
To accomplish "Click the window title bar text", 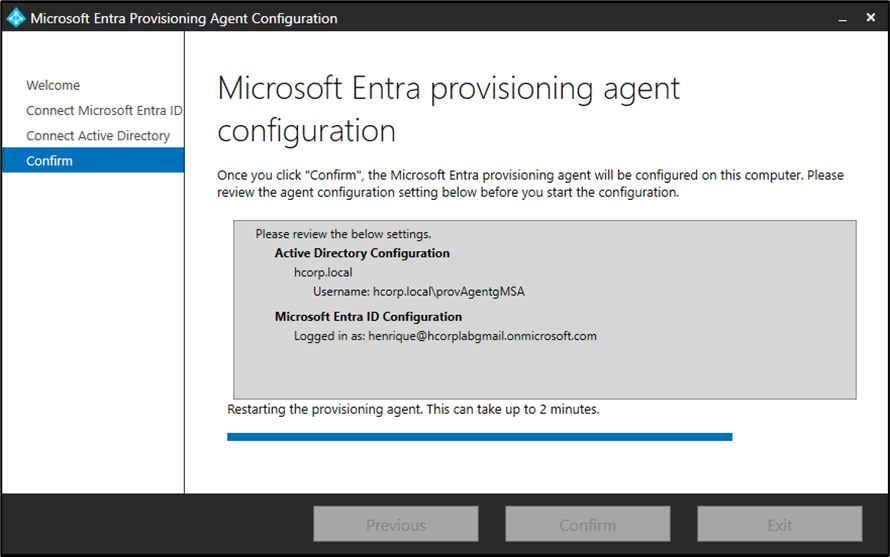I will [x=184, y=18].
